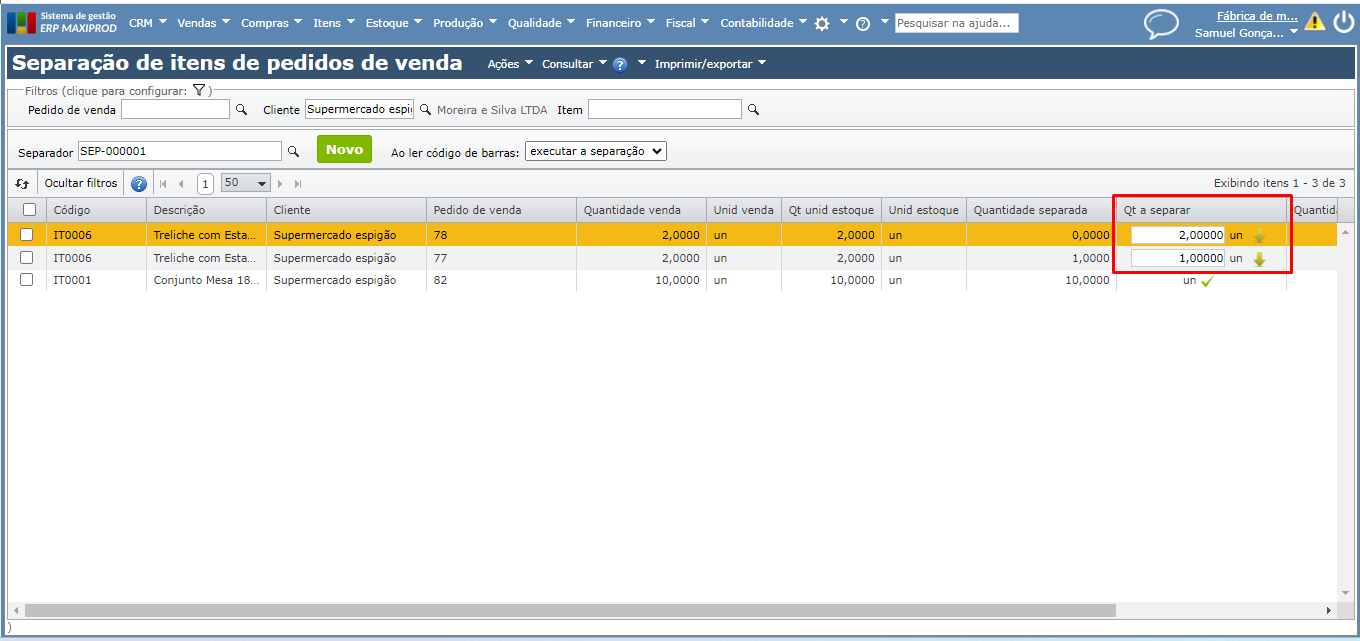Check the row for pedido de venda 78

coord(27,235)
